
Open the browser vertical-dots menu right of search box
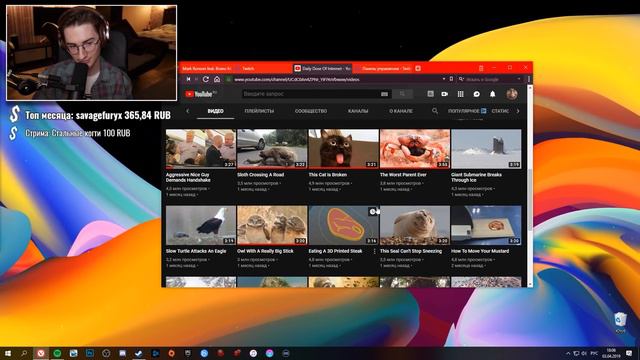pyautogui.click(x=529, y=79)
